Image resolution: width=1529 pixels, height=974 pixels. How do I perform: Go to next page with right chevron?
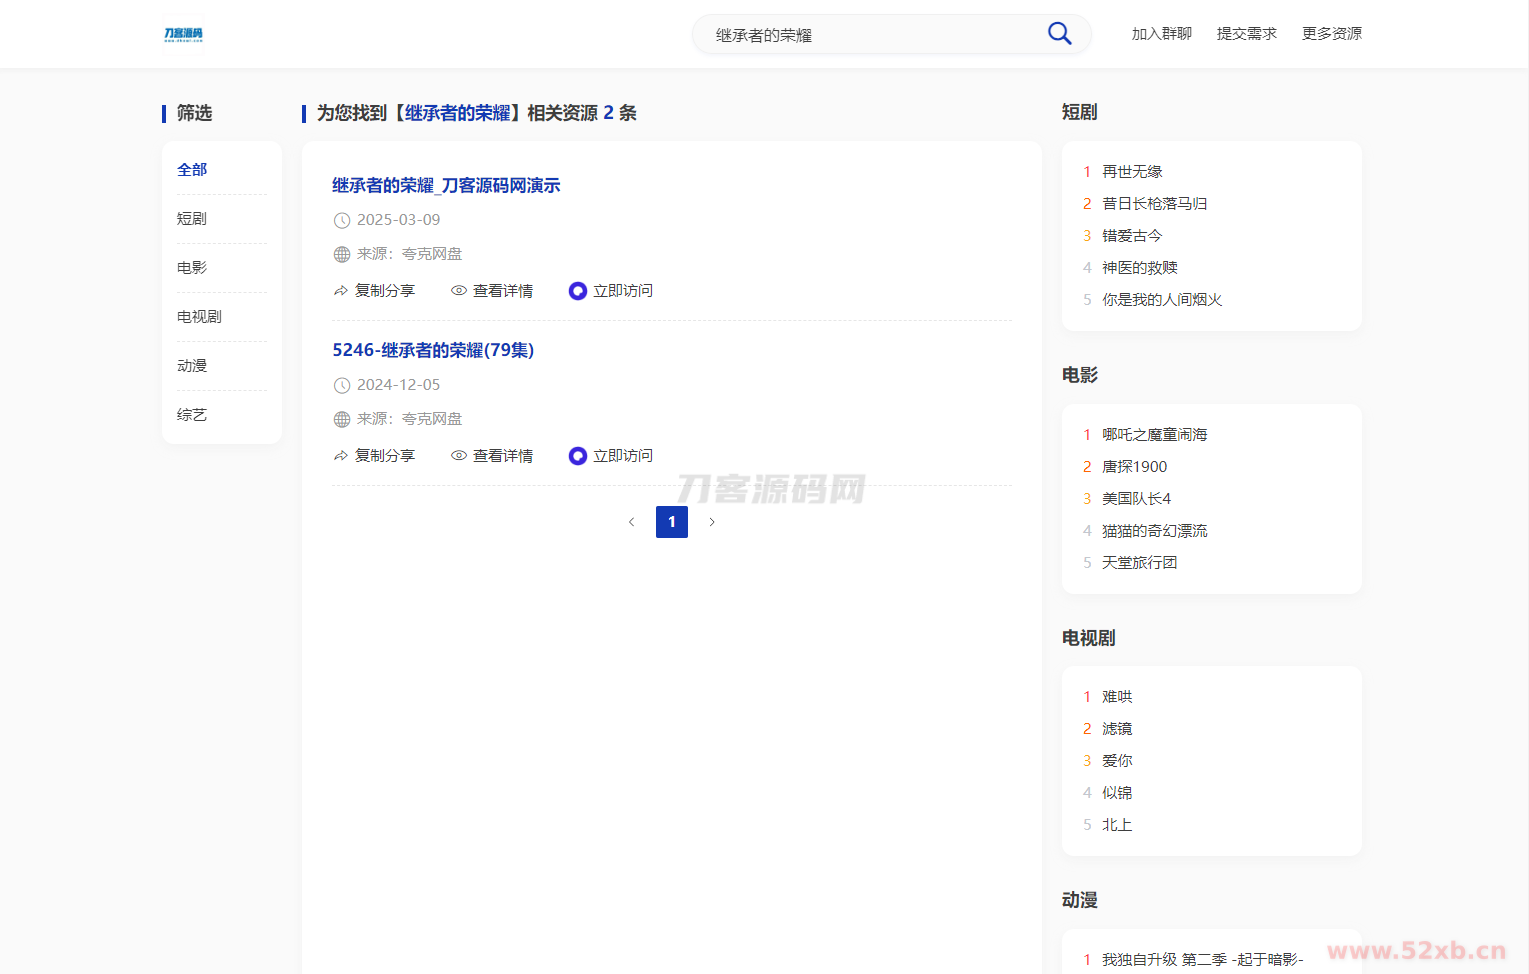(x=712, y=522)
